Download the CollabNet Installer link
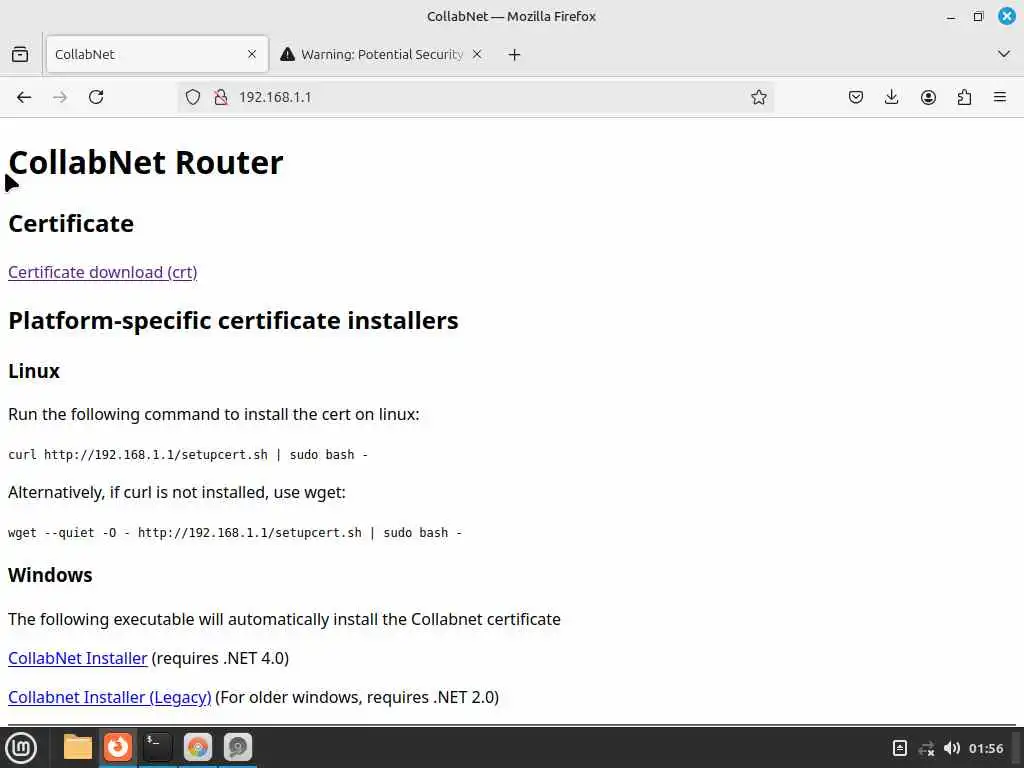This screenshot has height=768, width=1024. point(78,658)
